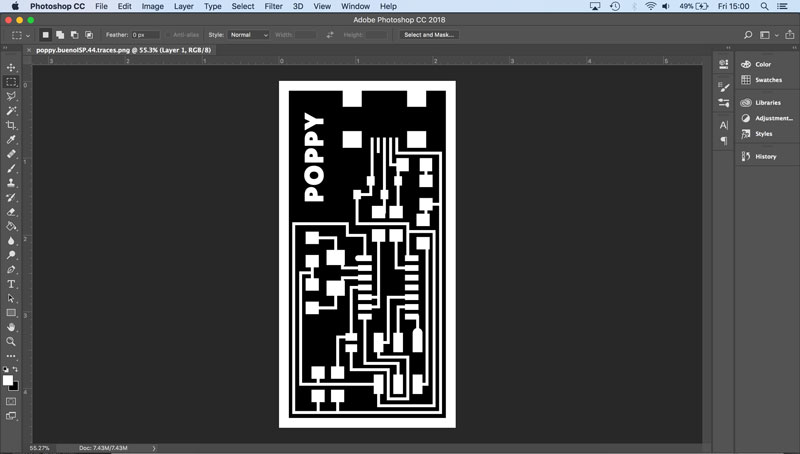Click the Feather value field
Image resolution: width=800 pixels, height=454 pixels.
point(145,35)
